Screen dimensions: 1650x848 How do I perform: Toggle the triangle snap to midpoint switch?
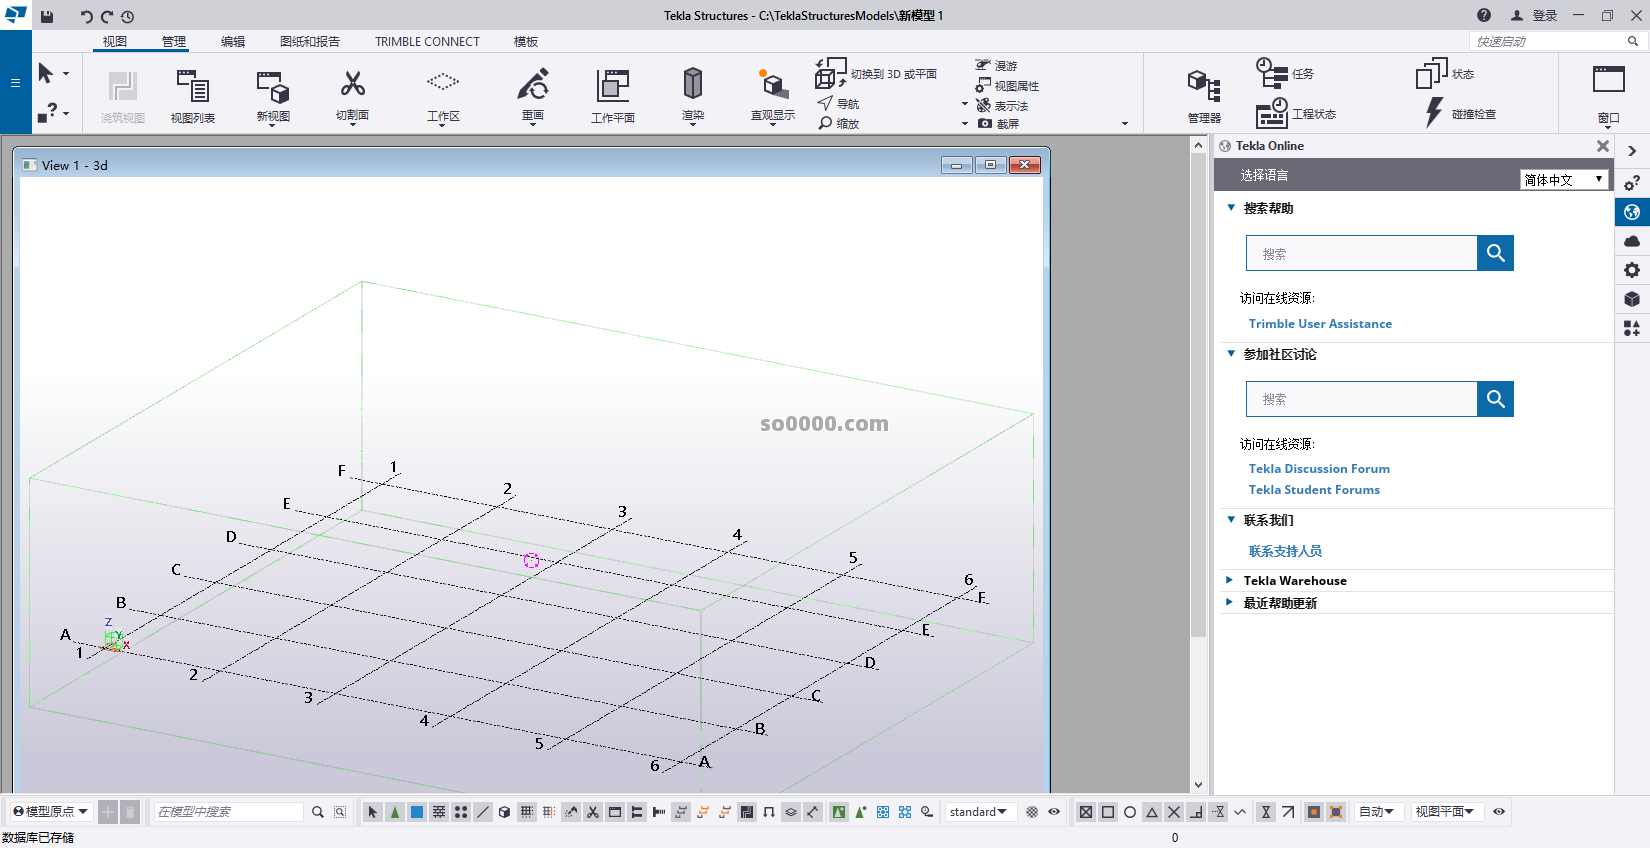(1152, 812)
